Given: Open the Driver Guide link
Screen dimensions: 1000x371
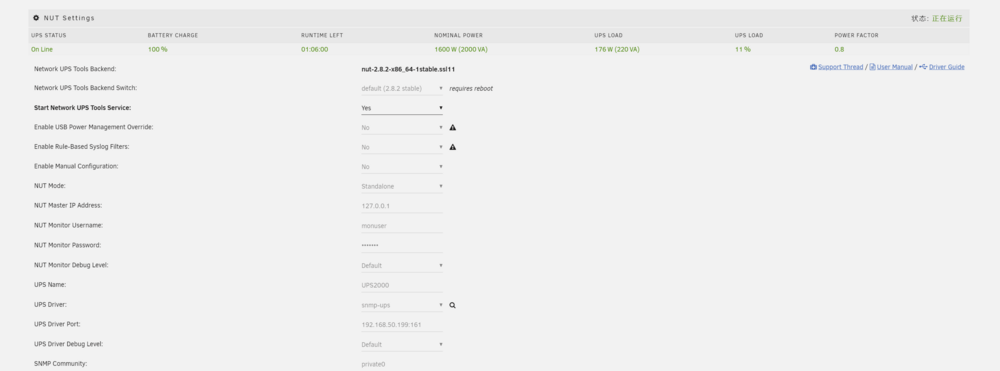Looking at the screenshot, I should (x=946, y=67).
